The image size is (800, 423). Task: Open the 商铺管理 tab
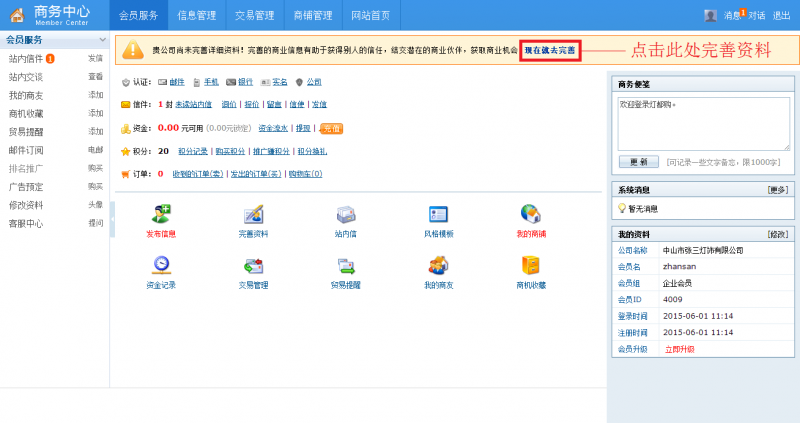[x=313, y=15]
